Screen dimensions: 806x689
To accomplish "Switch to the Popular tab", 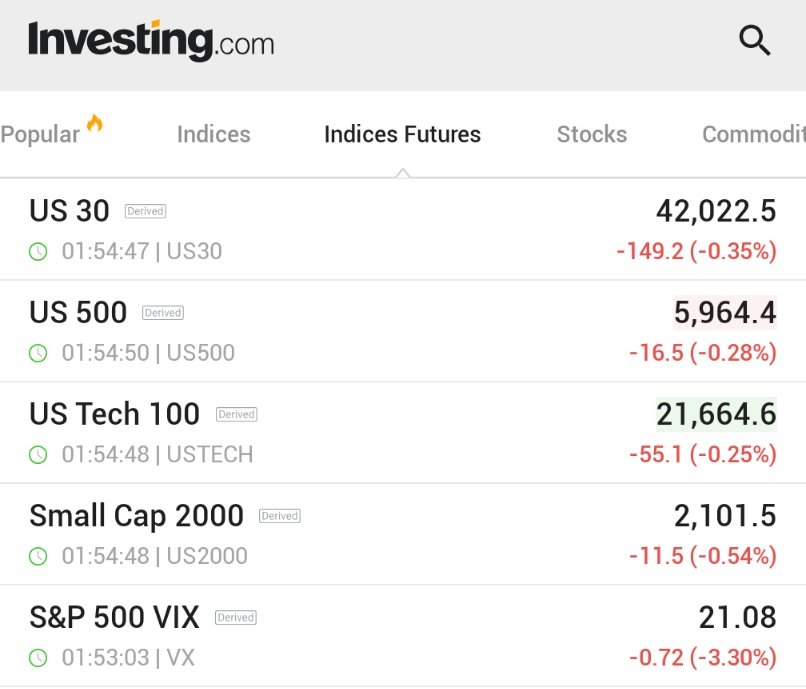I will click(x=40, y=135).
